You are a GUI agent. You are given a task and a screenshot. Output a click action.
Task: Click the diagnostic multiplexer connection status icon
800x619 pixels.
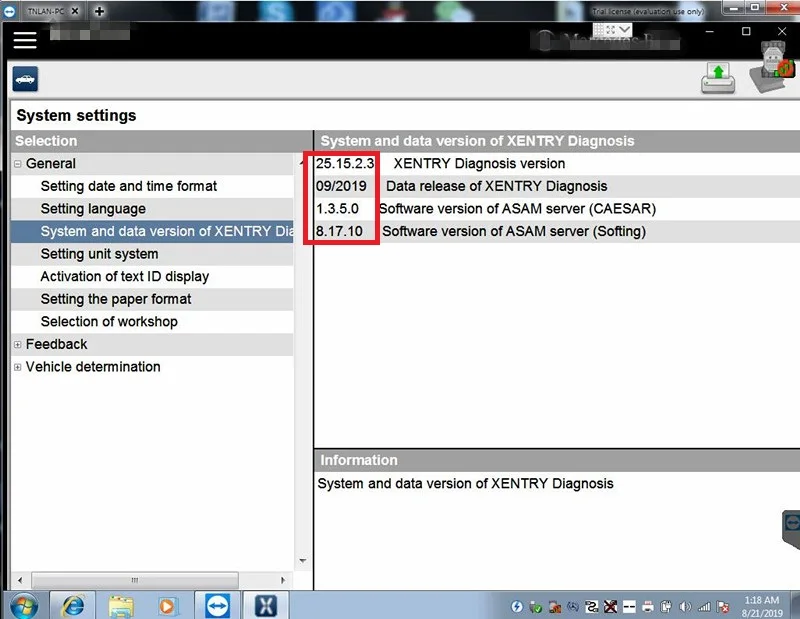[x=774, y=66]
